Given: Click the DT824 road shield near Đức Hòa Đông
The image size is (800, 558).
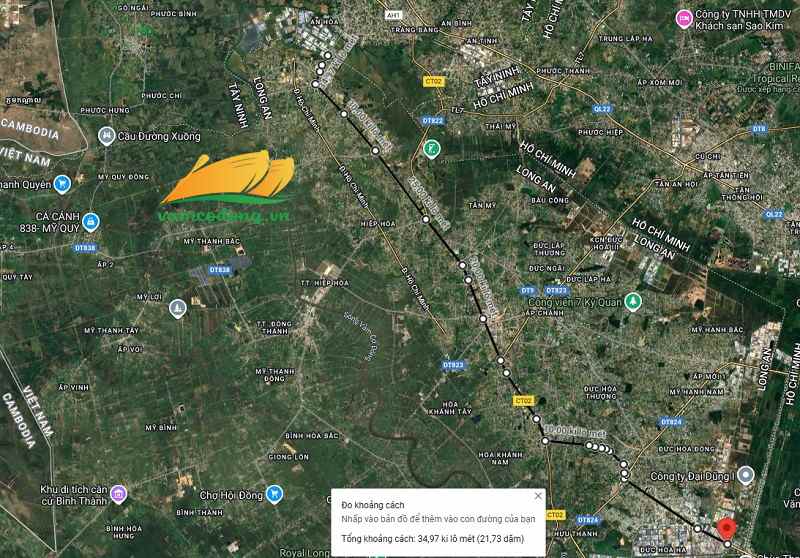Looking at the screenshot, I should click(x=671, y=422).
